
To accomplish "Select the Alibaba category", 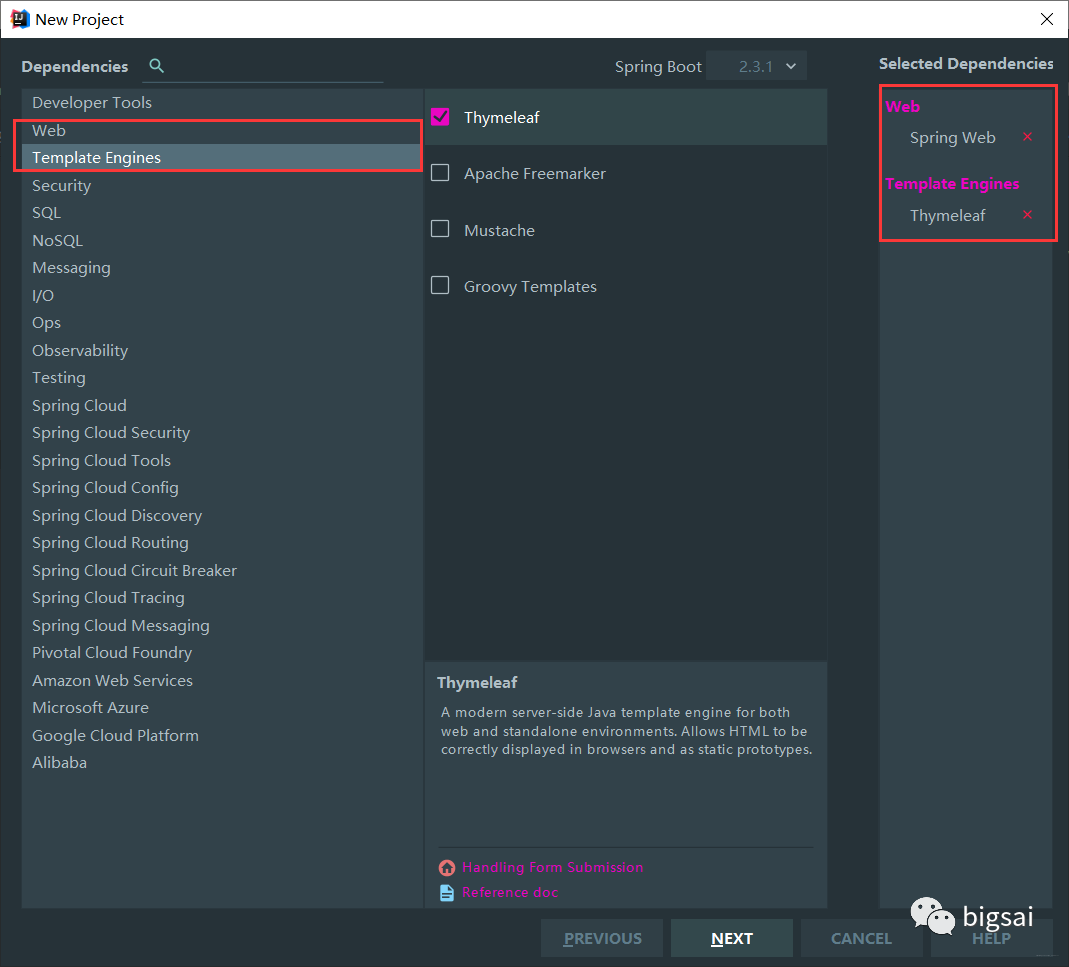I will click(222, 763).
